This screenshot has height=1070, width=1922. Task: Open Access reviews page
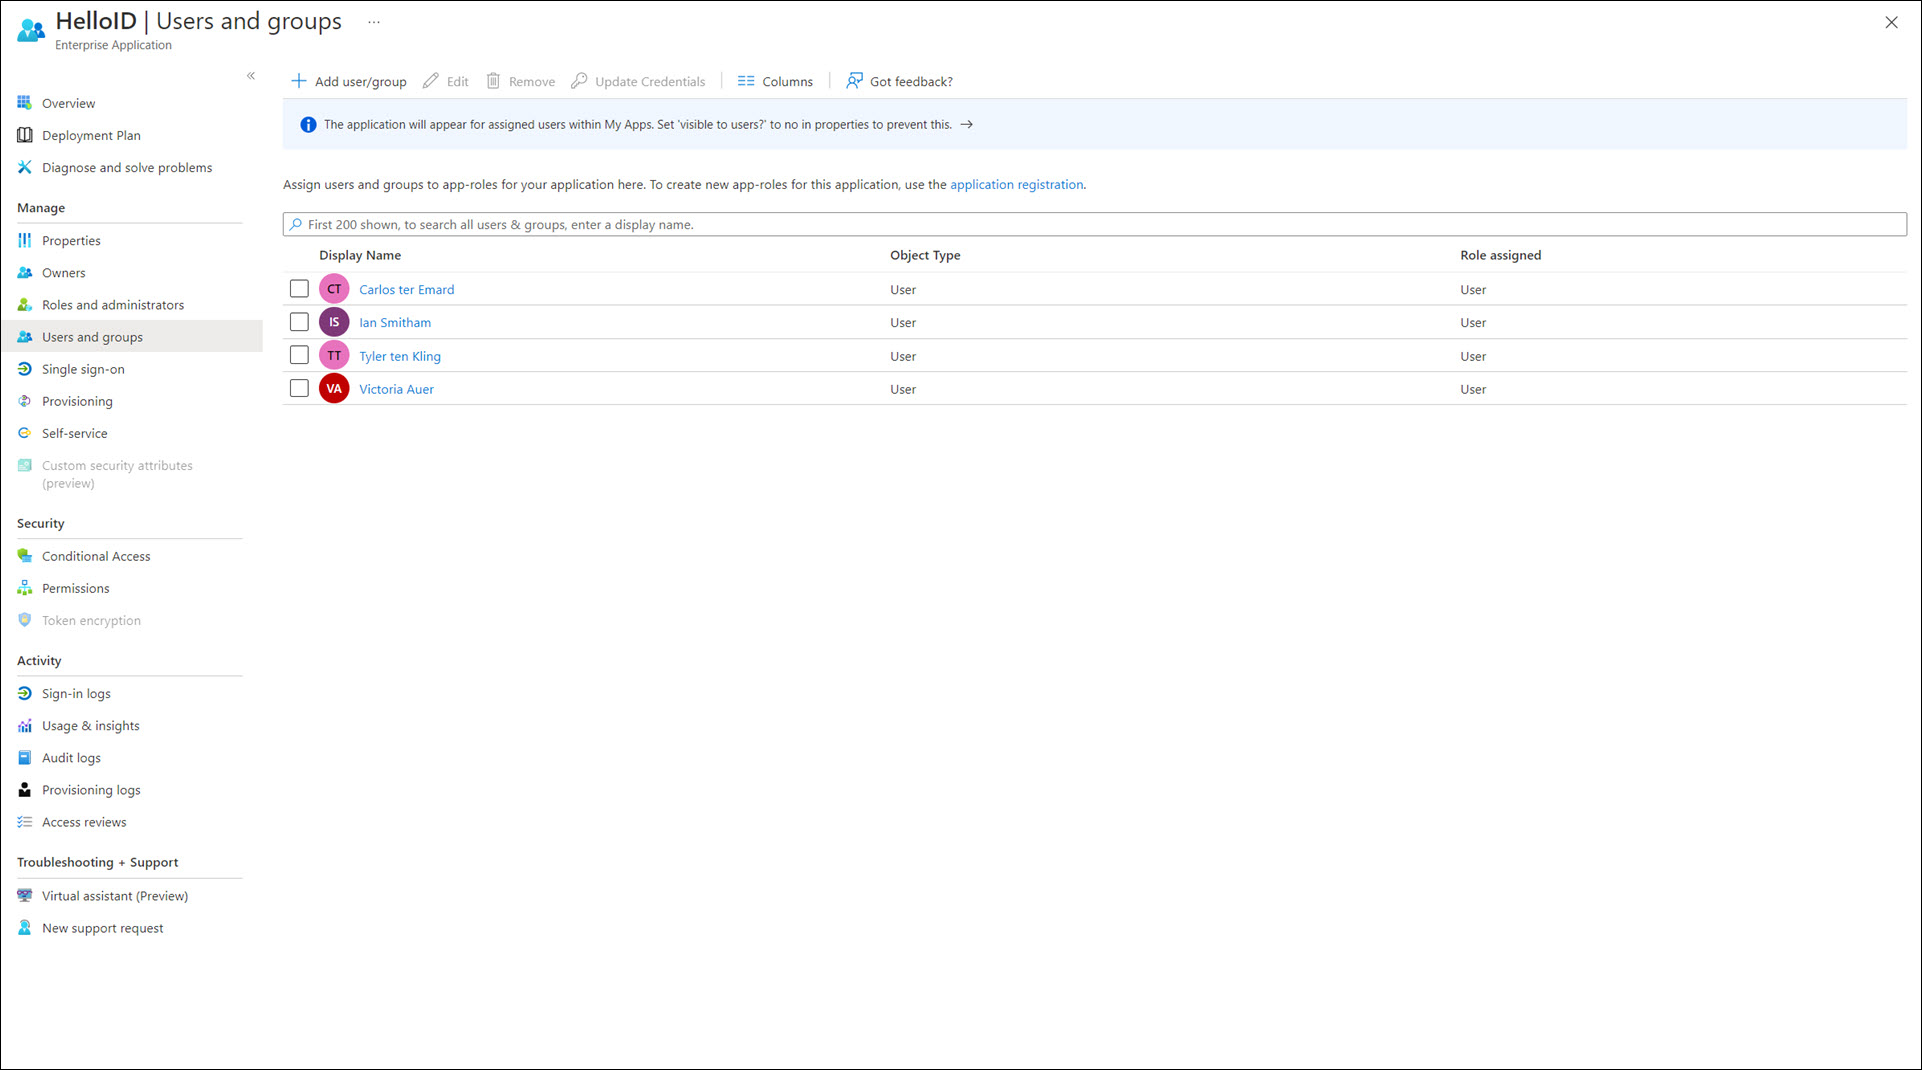point(84,822)
